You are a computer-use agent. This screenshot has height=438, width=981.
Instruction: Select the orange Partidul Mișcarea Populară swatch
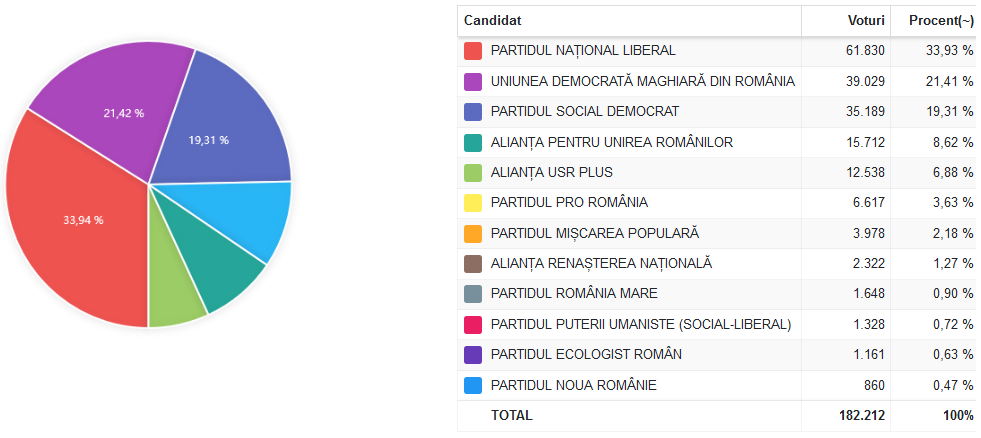[472, 233]
